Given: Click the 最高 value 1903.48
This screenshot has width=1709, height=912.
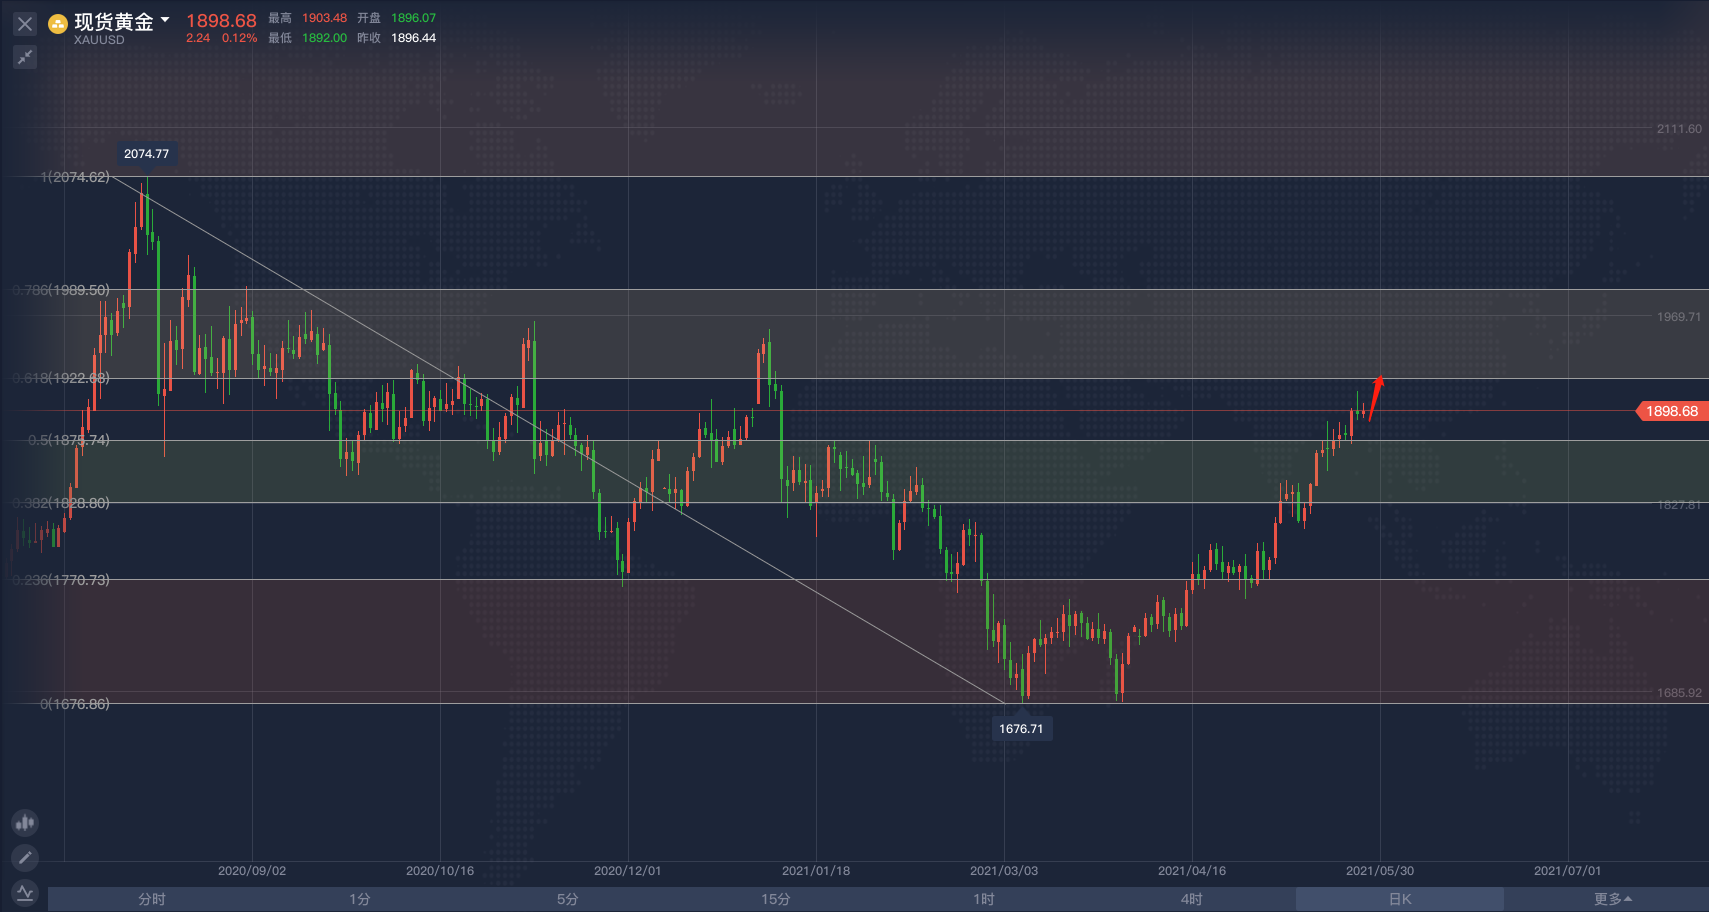Looking at the screenshot, I should click(x=324, y=18).
